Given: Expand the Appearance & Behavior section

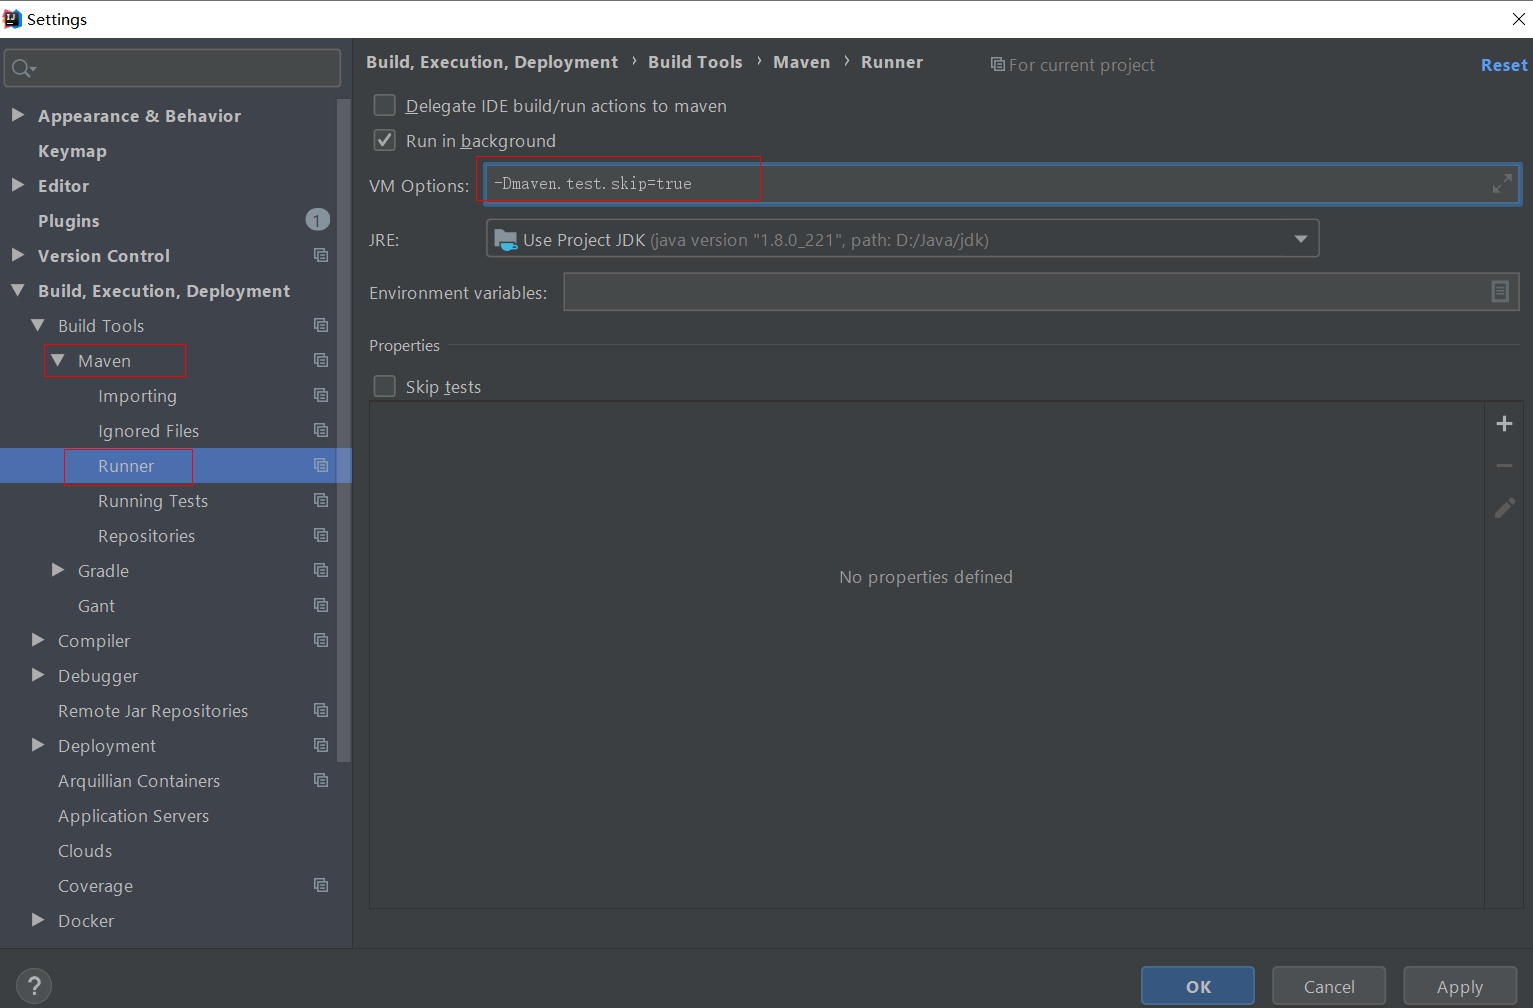Looking at the screenshot, I should pyautogui.click(x=18, y=115).
